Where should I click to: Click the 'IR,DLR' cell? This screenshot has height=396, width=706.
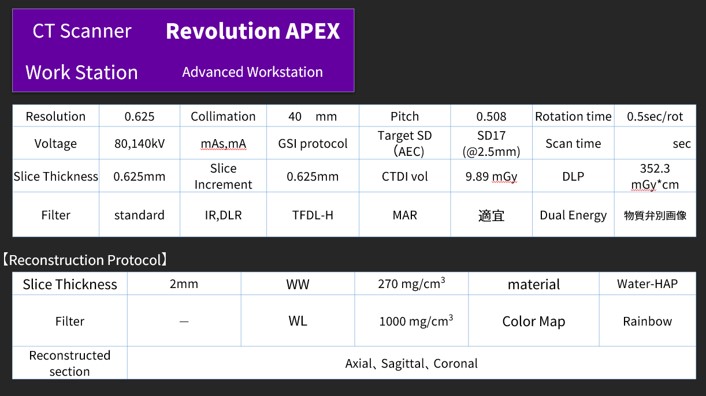tap(223, 215)
